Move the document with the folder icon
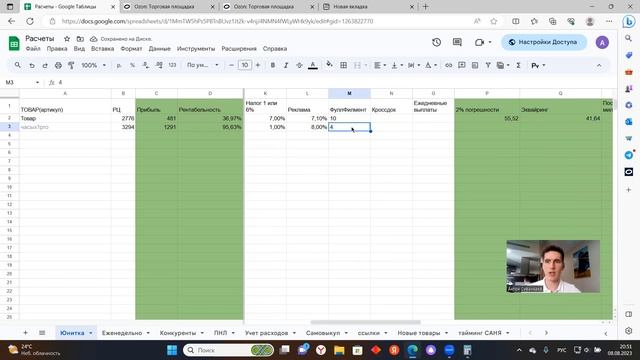This screenshot has width=640, height=360. pyautogui.click(x=80, y=39)
